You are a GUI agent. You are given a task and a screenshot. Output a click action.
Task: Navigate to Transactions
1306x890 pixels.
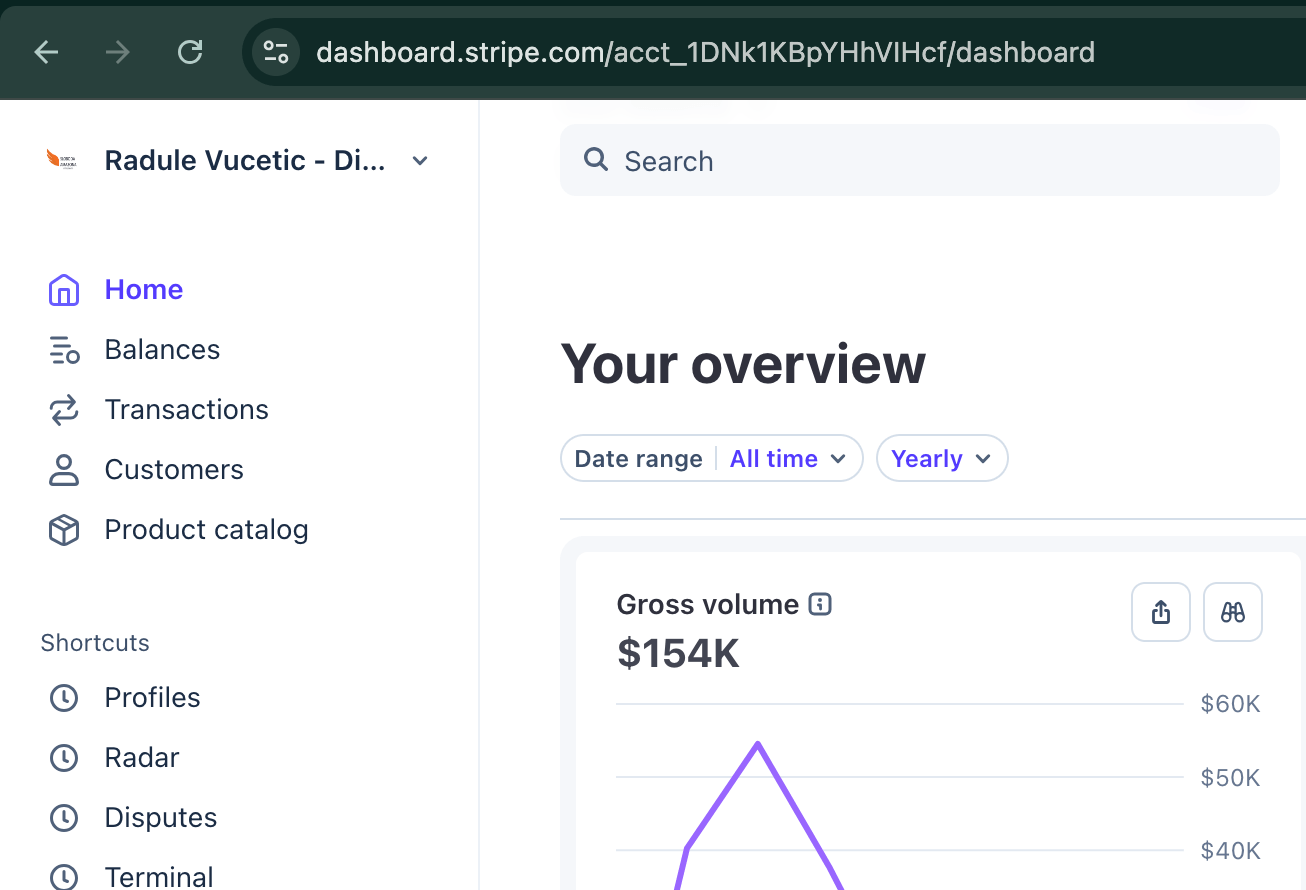click(186, 410)
